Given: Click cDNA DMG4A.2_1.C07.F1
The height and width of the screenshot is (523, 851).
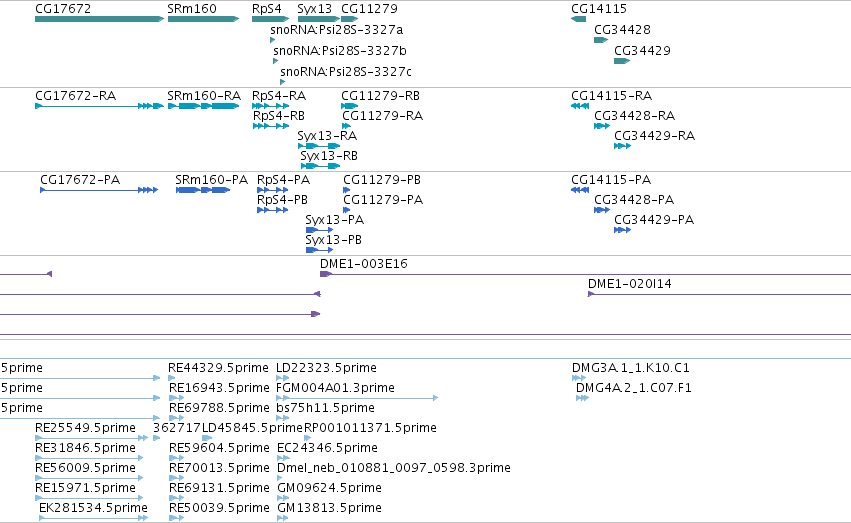Looking at the screenshot, I should coord(633,388).
